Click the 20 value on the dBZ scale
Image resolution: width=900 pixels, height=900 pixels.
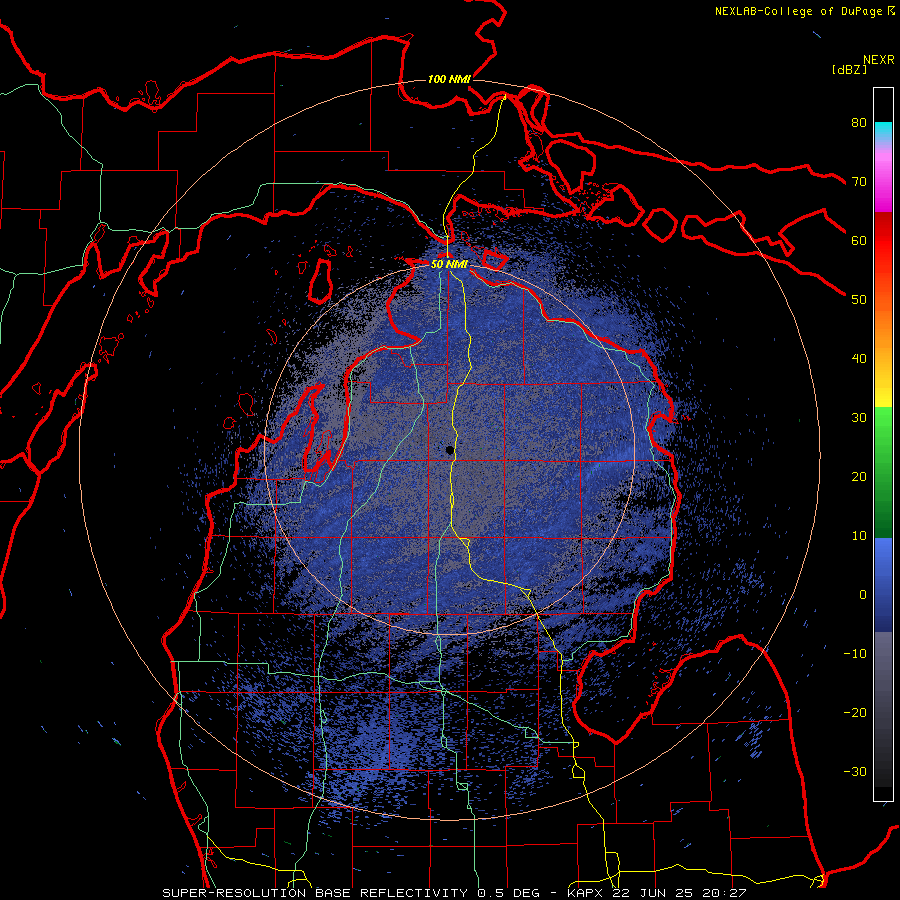859,476
